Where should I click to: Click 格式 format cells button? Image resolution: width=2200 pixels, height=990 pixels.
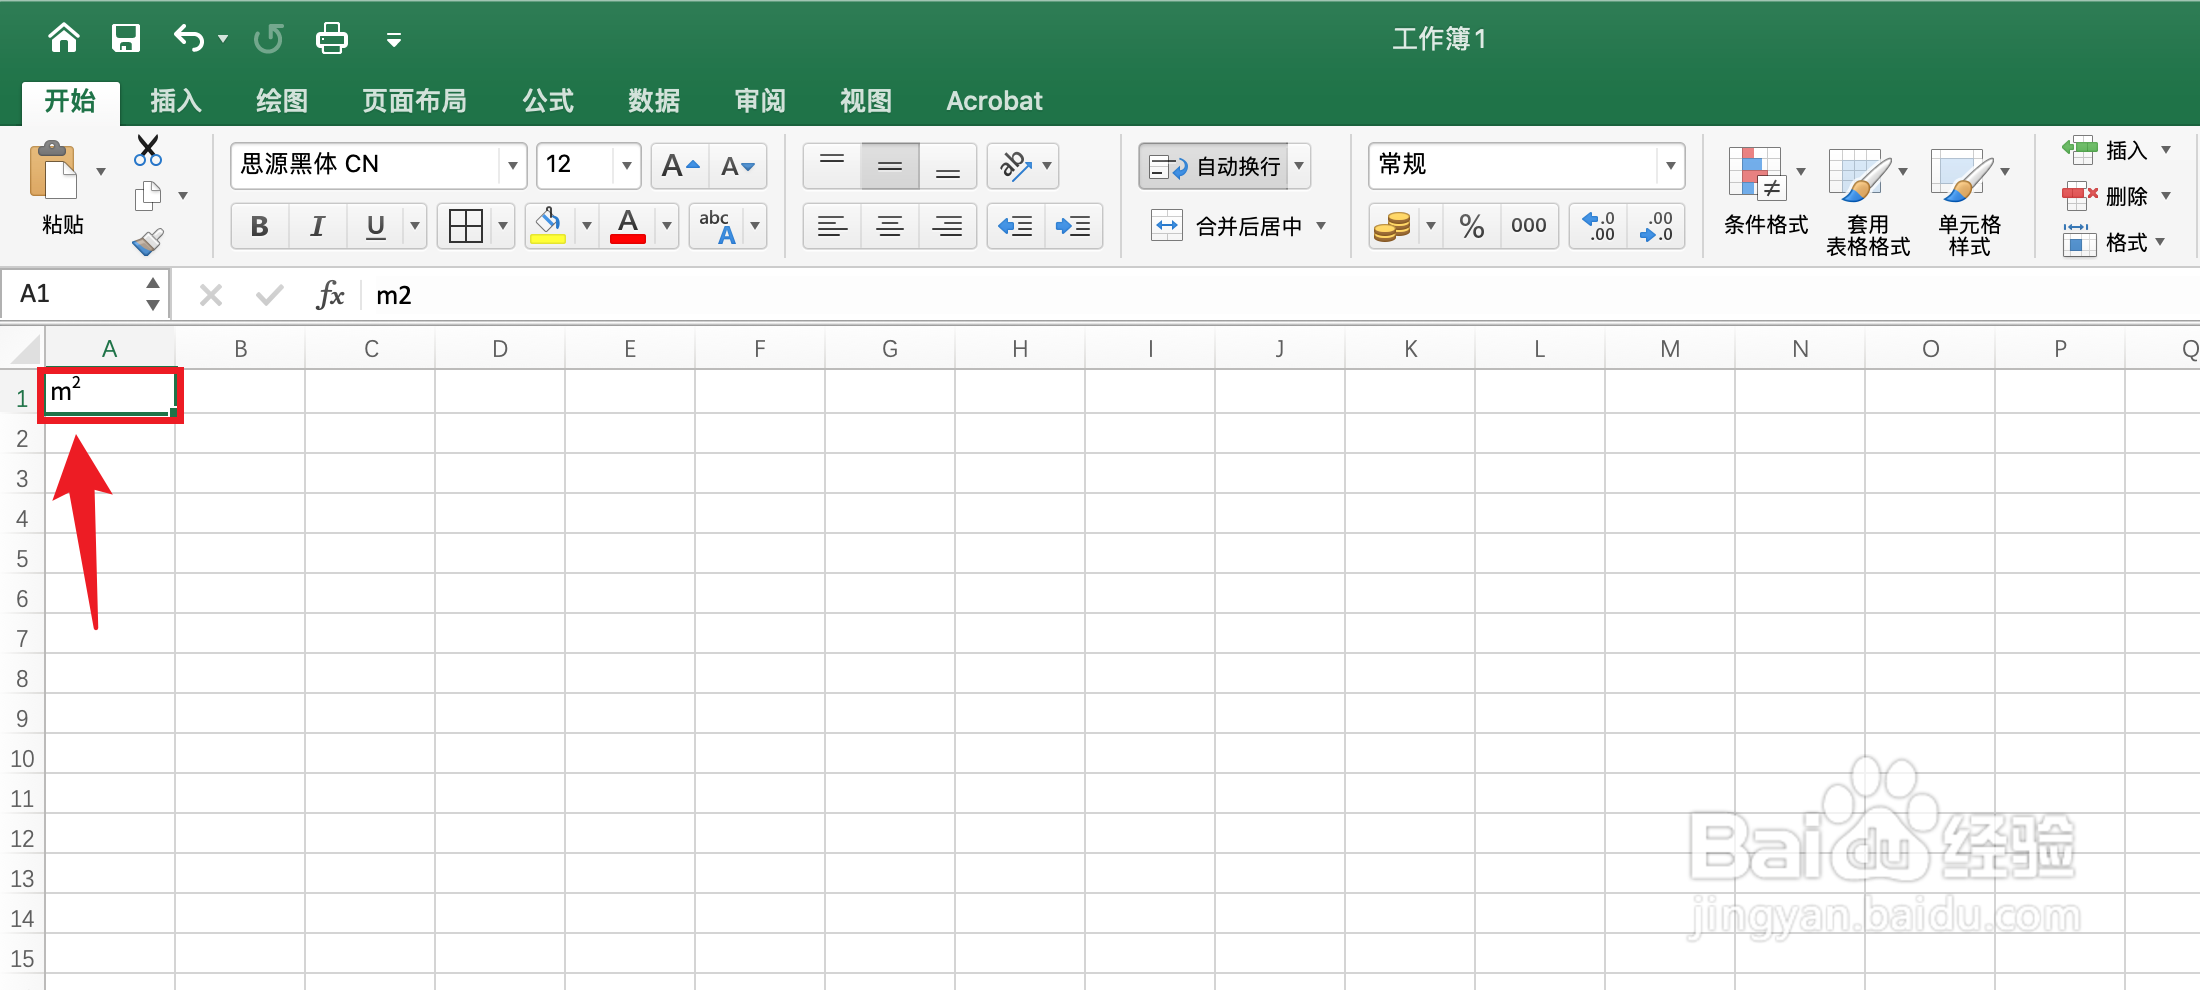pyautogui.click(x=2114, y=242)
